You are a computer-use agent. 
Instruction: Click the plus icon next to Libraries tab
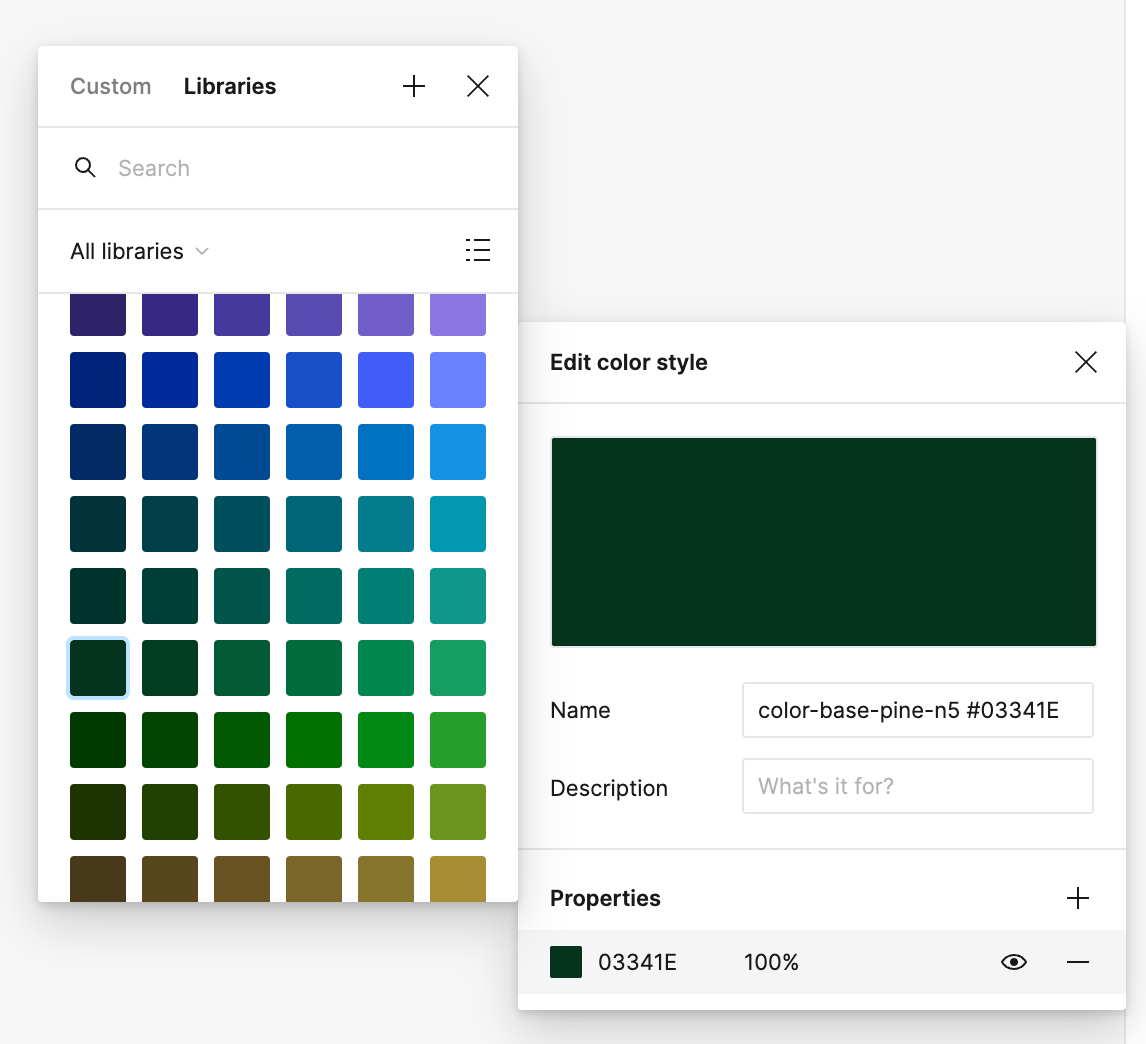(413, 86)
